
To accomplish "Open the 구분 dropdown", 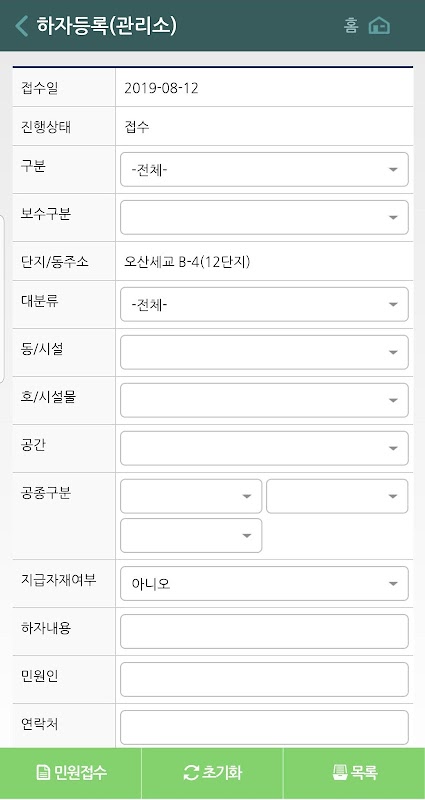I will point(264,169).
